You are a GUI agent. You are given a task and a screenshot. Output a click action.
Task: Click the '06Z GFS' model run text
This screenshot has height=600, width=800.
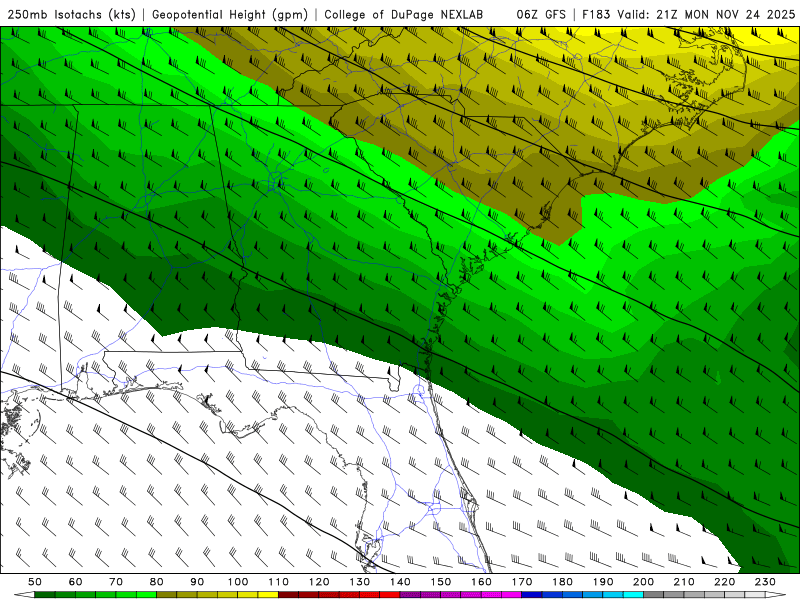tap(541, 15)
